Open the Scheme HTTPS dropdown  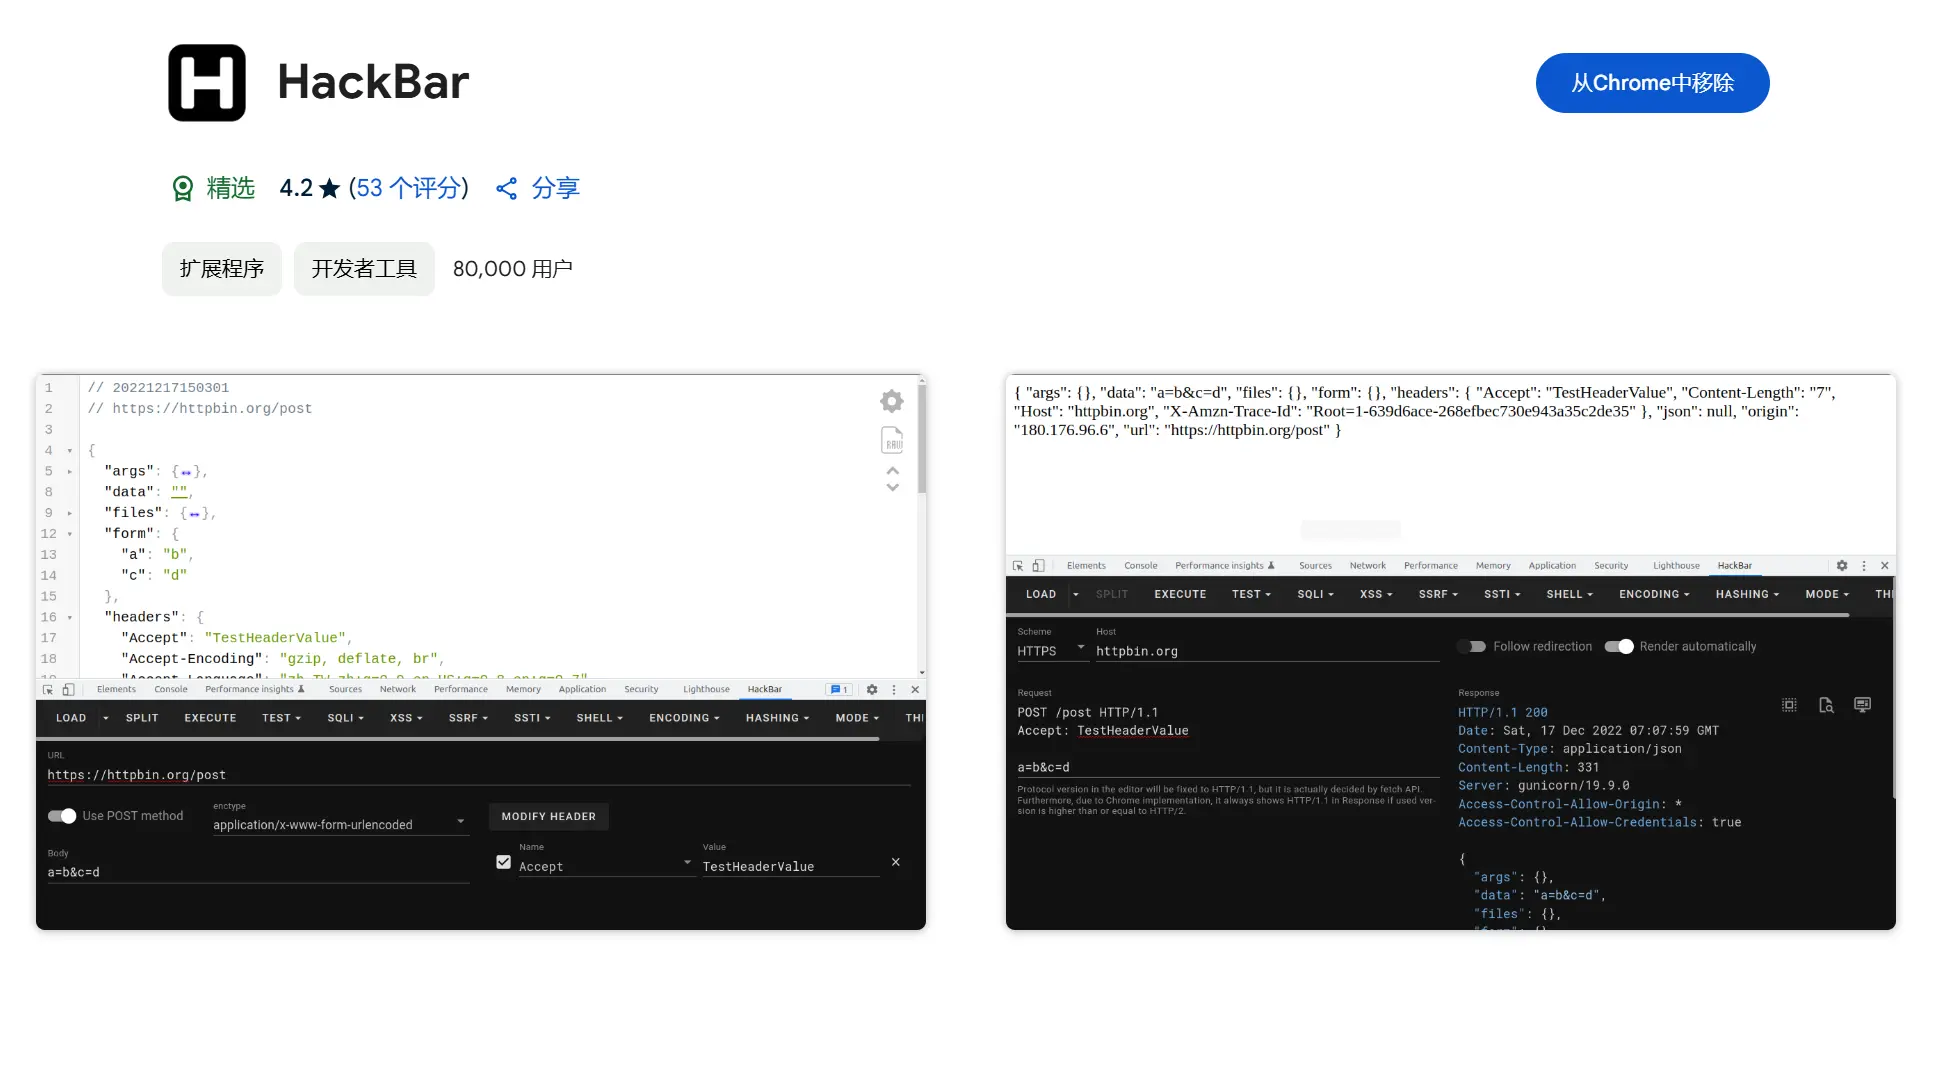click(x=1052, y=651)
